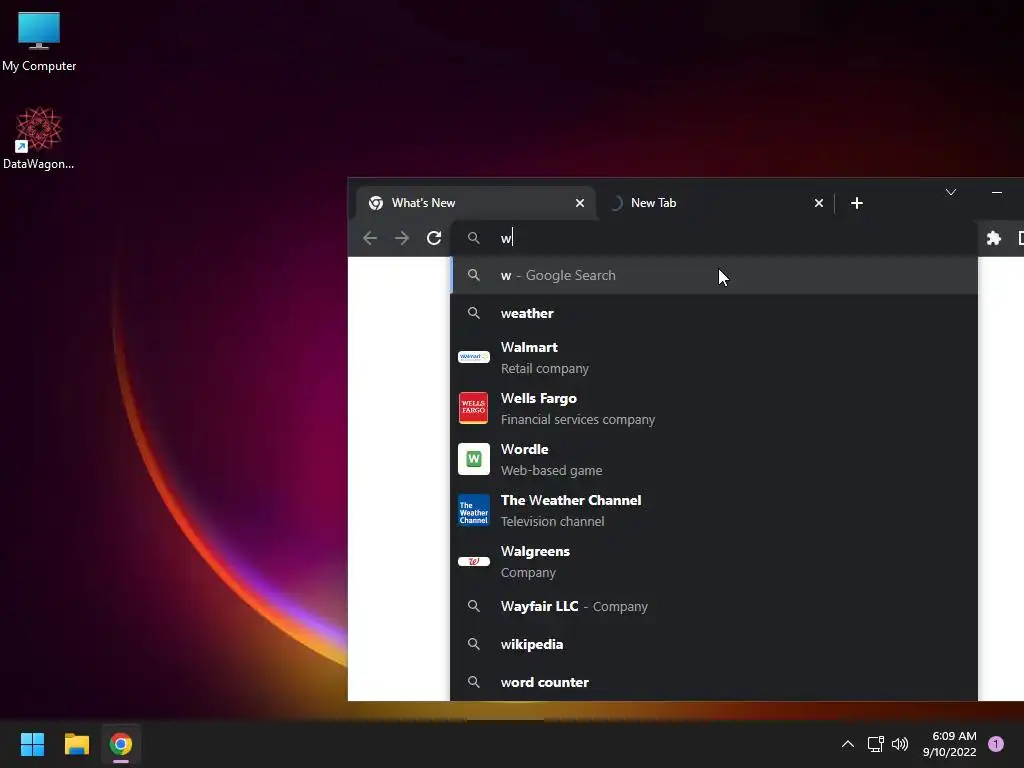Expand the tab search chevron
This screenshot has height=768, width=1024.
tap(951, 192)
